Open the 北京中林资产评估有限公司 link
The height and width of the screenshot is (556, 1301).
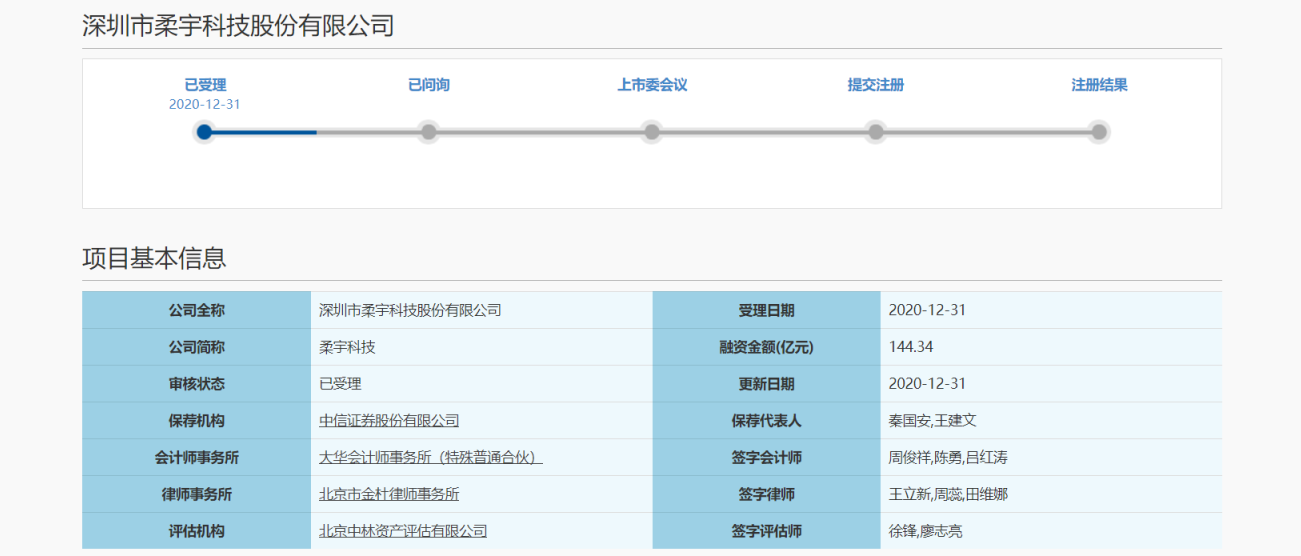pos(403,531)
